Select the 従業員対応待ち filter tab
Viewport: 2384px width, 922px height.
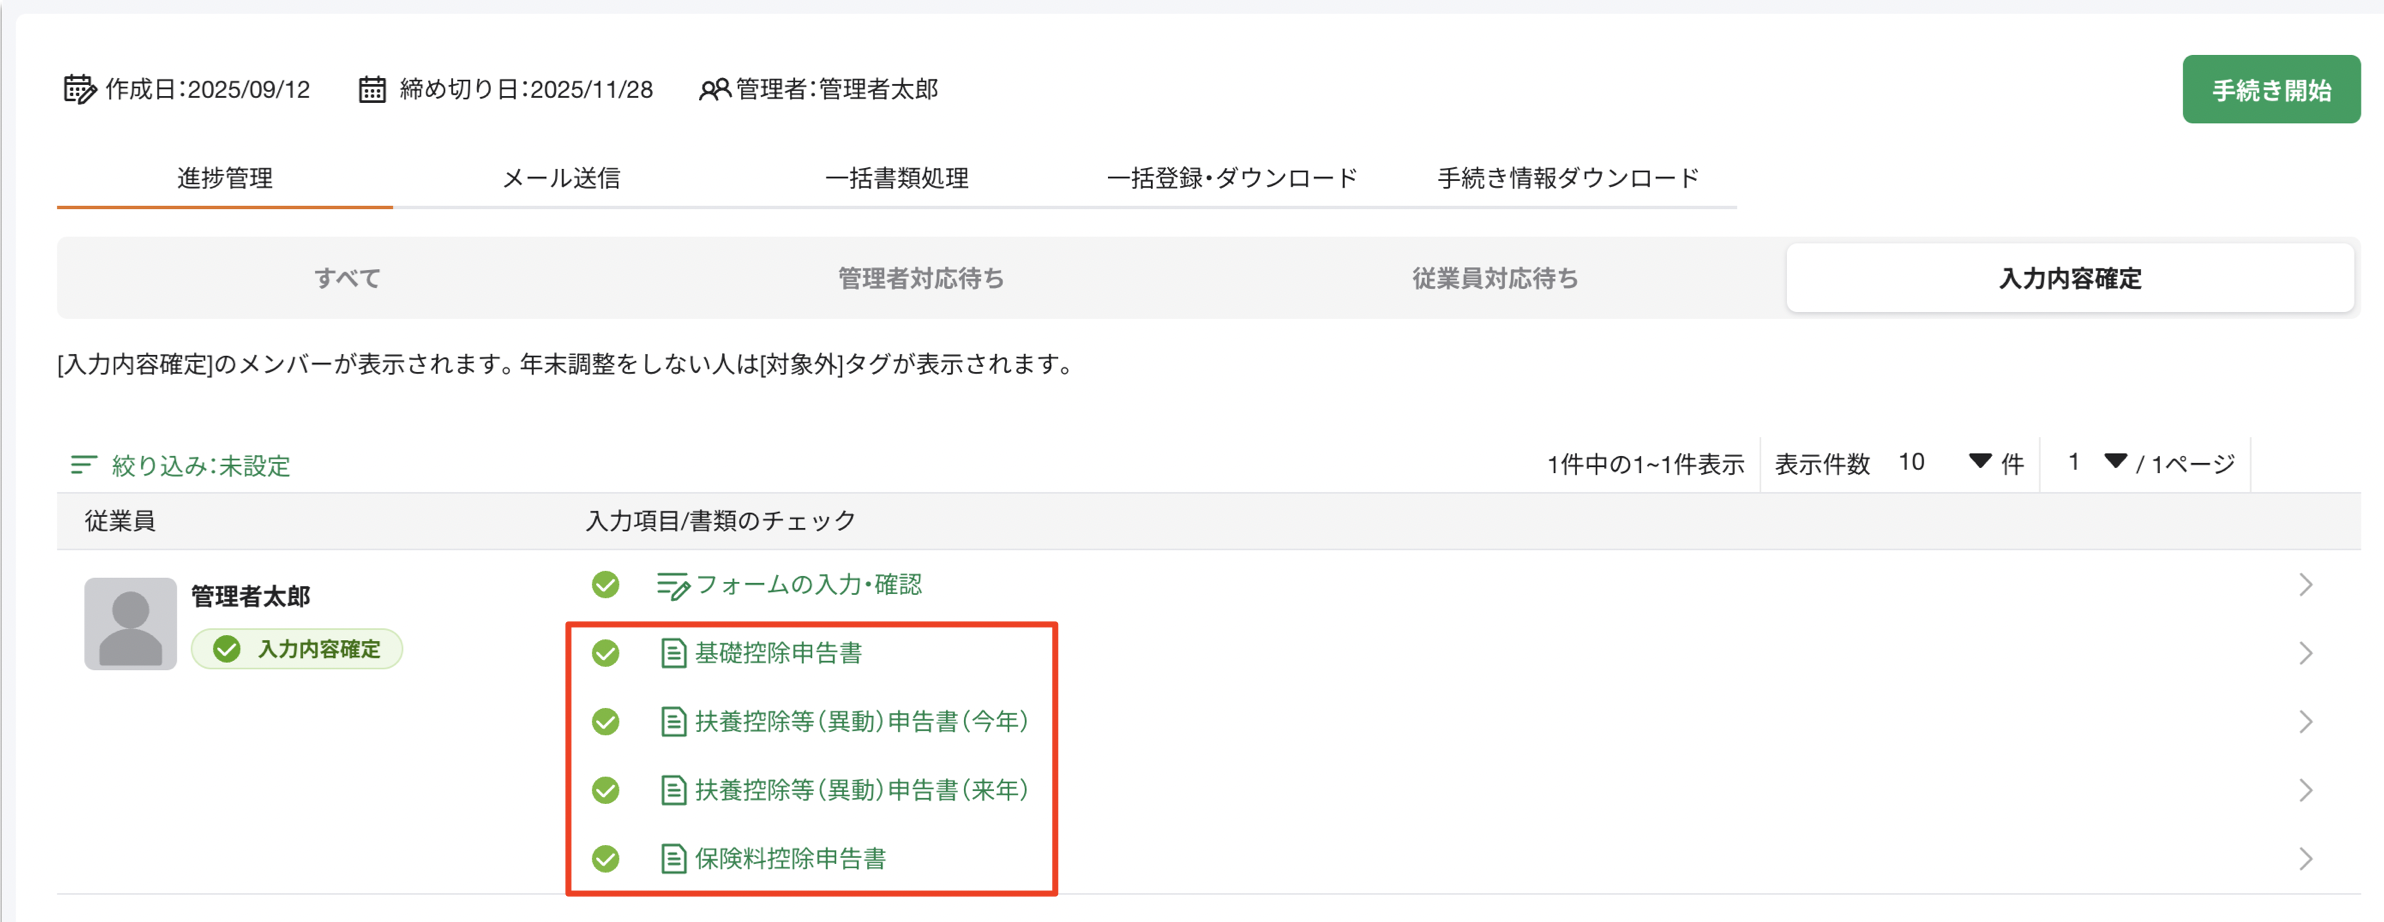point(1495,278)
